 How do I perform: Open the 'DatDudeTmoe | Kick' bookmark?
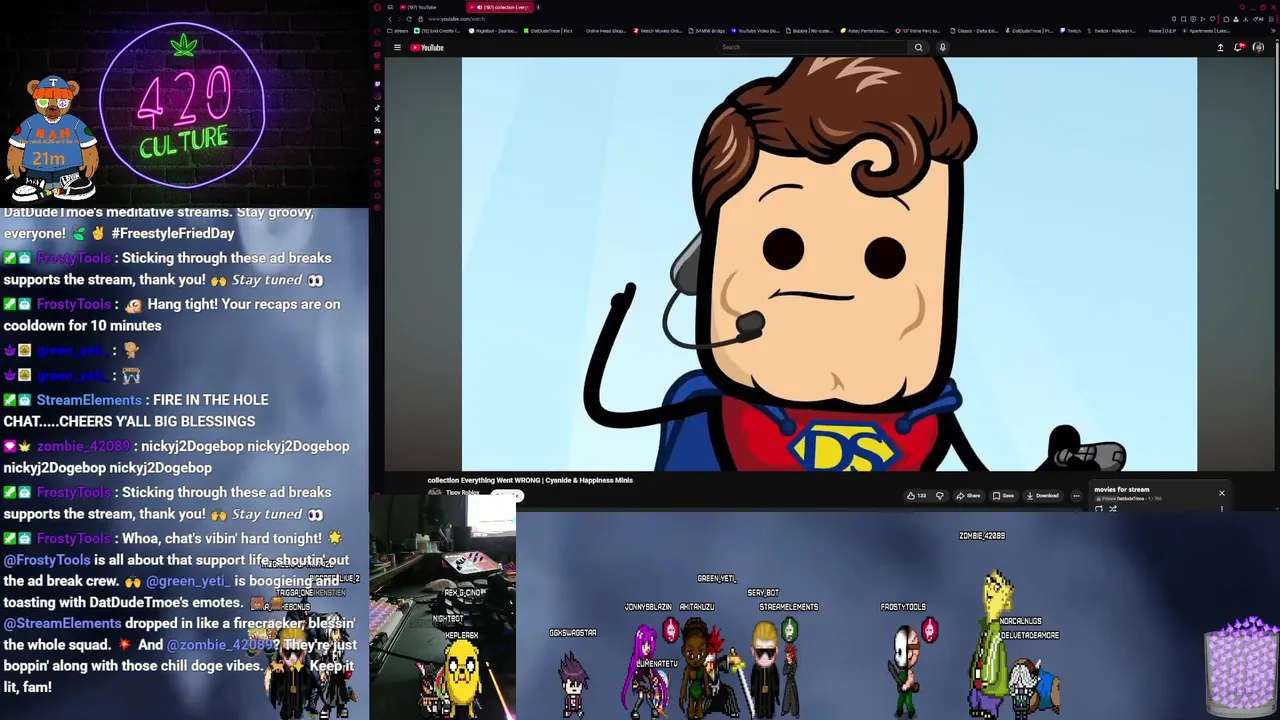[548, 31]
